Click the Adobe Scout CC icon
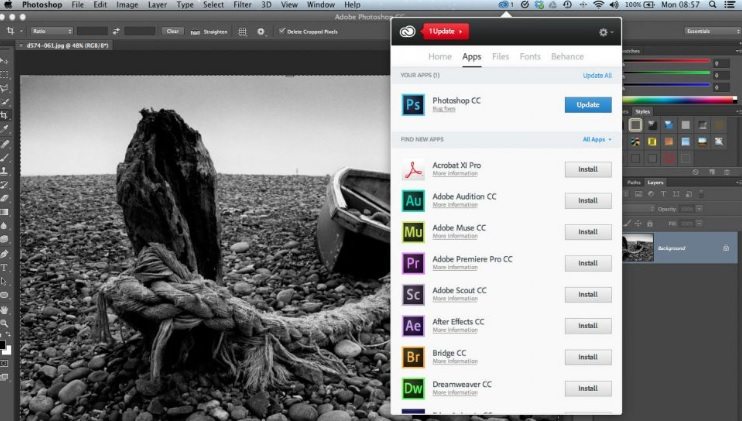The image size is (742, 421). (413, 294)
